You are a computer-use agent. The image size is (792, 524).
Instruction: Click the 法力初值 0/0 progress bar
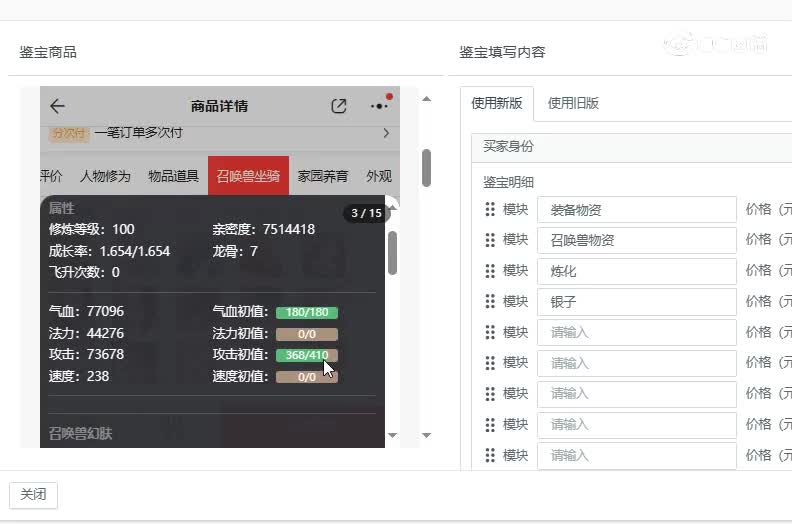[307, 334]
